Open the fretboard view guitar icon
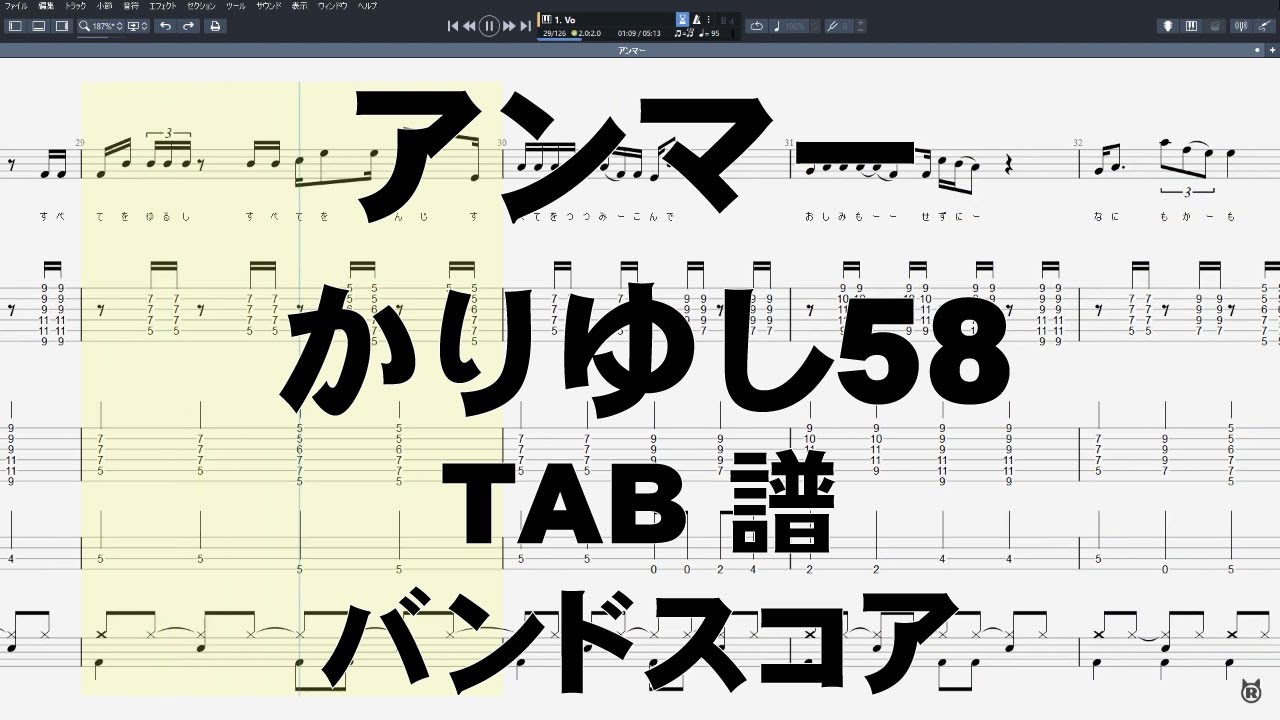 pos(1168,26)
